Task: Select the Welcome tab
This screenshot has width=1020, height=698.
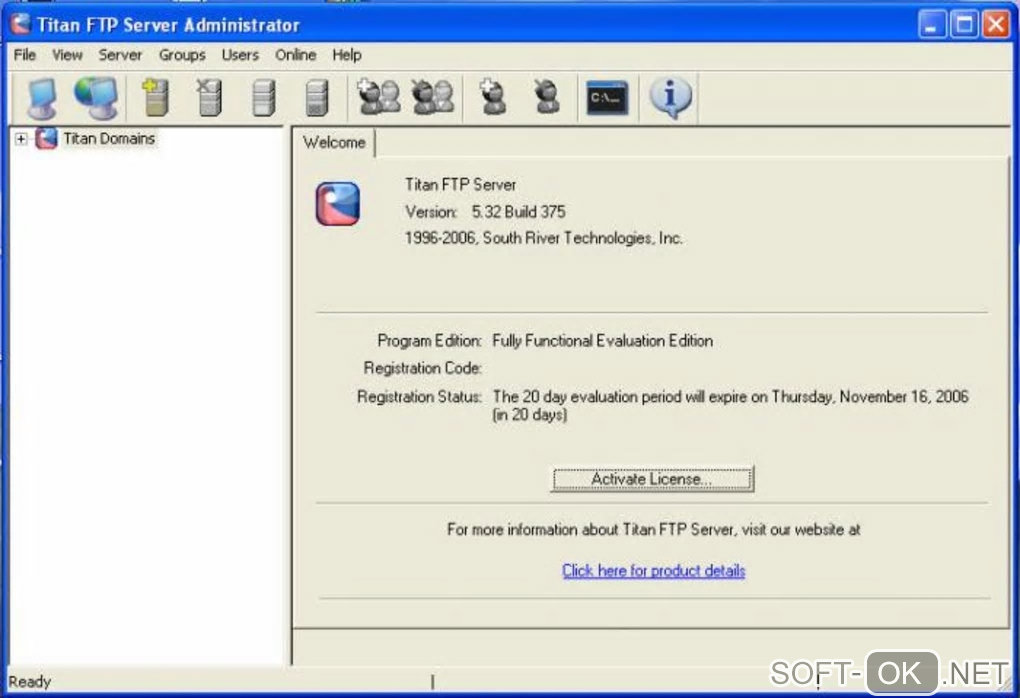Action: 334,142
